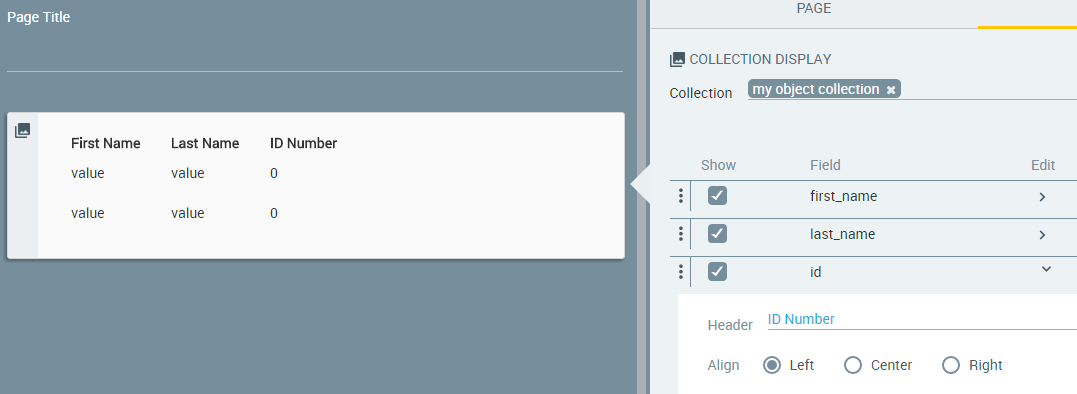The height and width of the screenshot is (394, 1077).
Task: Toggle the Show checkbox for the id field
Action: coord(718,272)
